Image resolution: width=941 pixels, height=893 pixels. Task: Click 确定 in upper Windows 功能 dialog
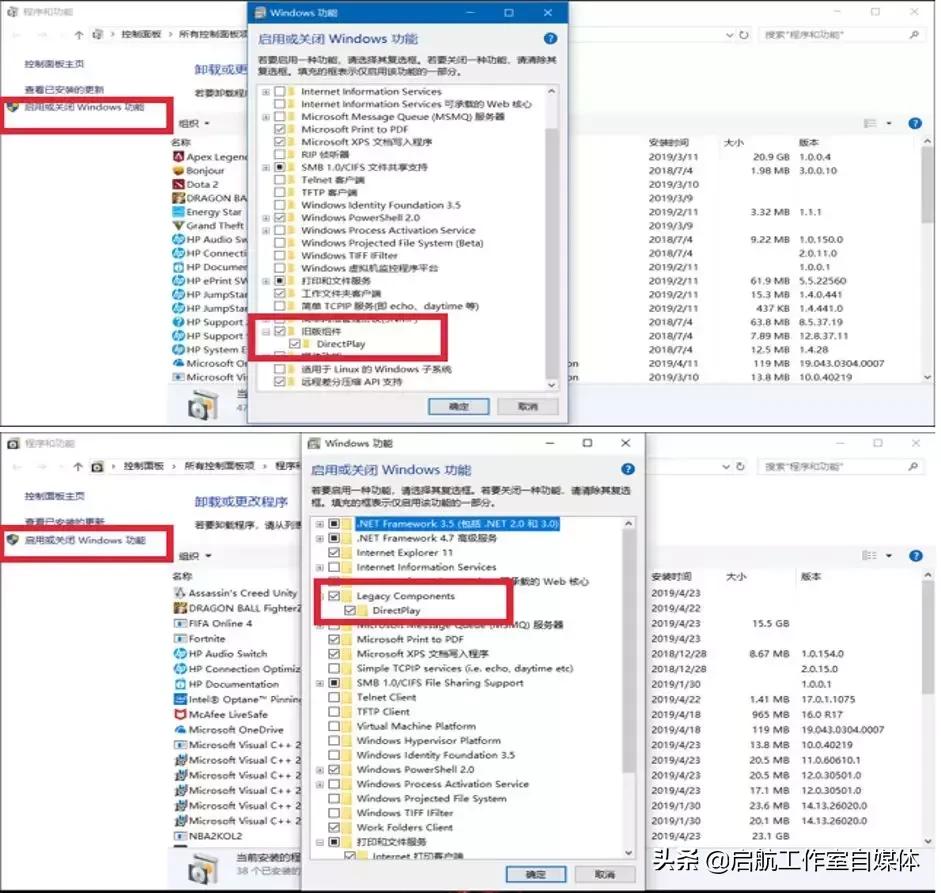pyautogui.click(x=458, y=406)
